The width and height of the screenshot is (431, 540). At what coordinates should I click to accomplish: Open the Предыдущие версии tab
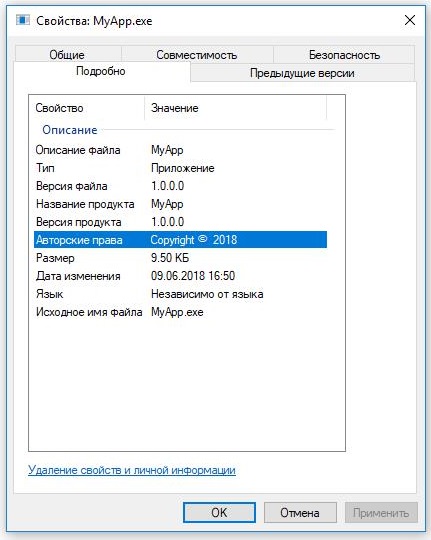point(302,73)
